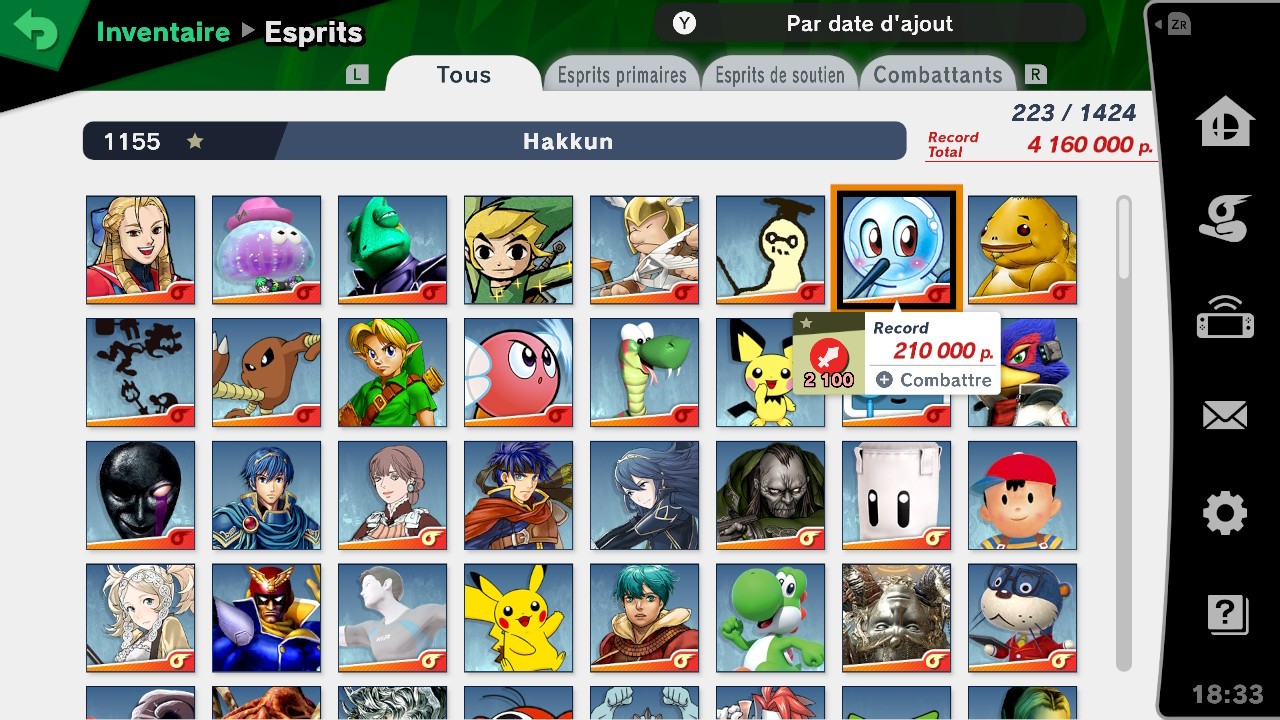Select the spirits swirl icon in sidebar

click(1225, 217)
